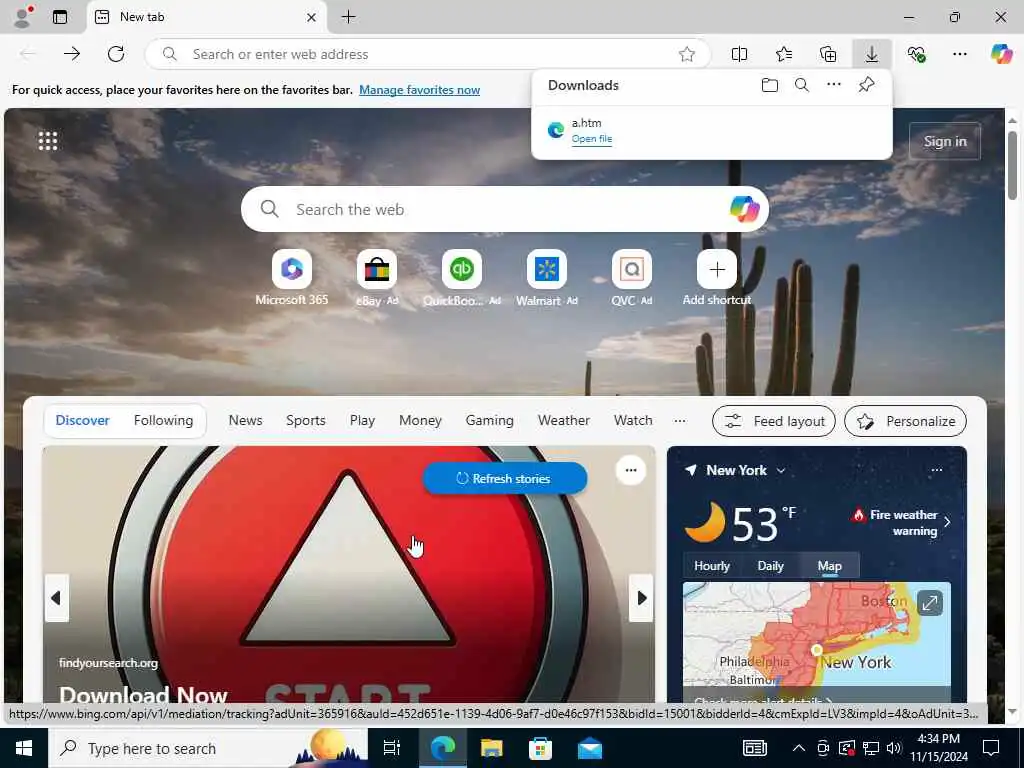1024x768 pixels.
Task: Open a new tab with plus button
Action: (x=349, y=17)
